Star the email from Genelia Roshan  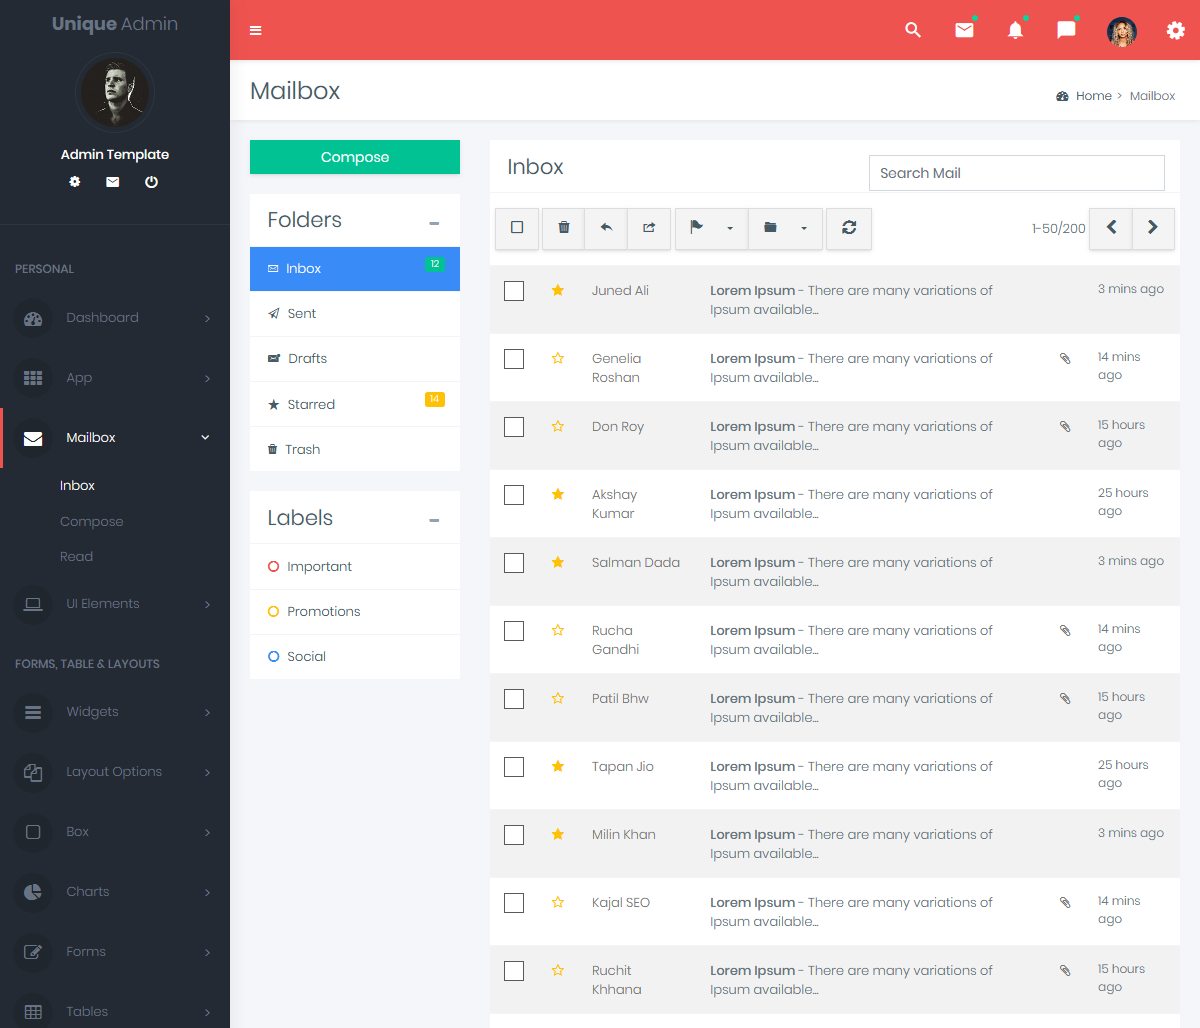557,358
